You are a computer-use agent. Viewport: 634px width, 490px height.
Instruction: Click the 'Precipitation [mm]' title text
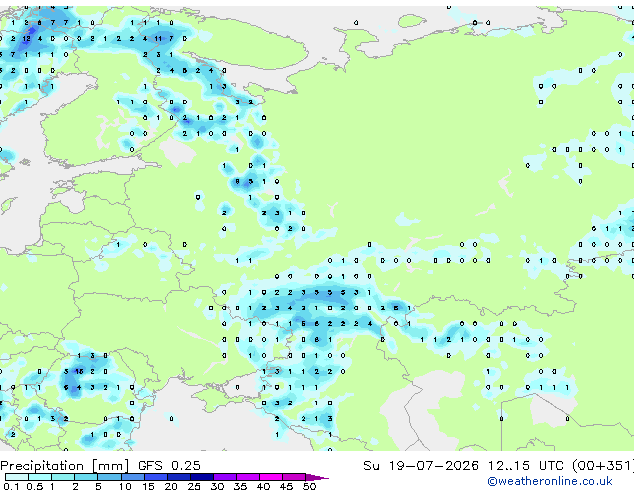click(x=65, y=466)
